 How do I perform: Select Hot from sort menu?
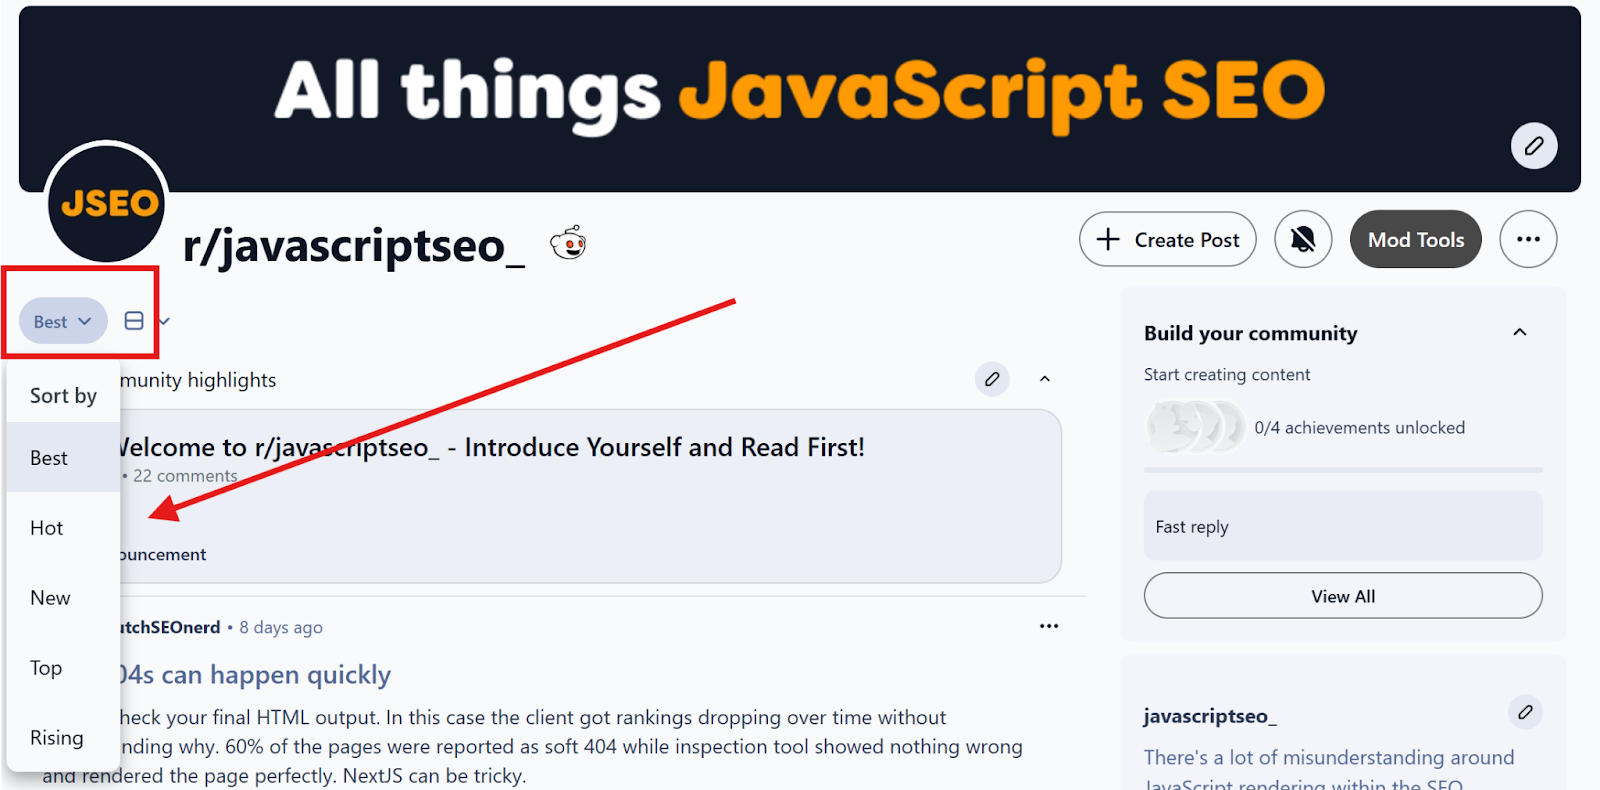47,528
